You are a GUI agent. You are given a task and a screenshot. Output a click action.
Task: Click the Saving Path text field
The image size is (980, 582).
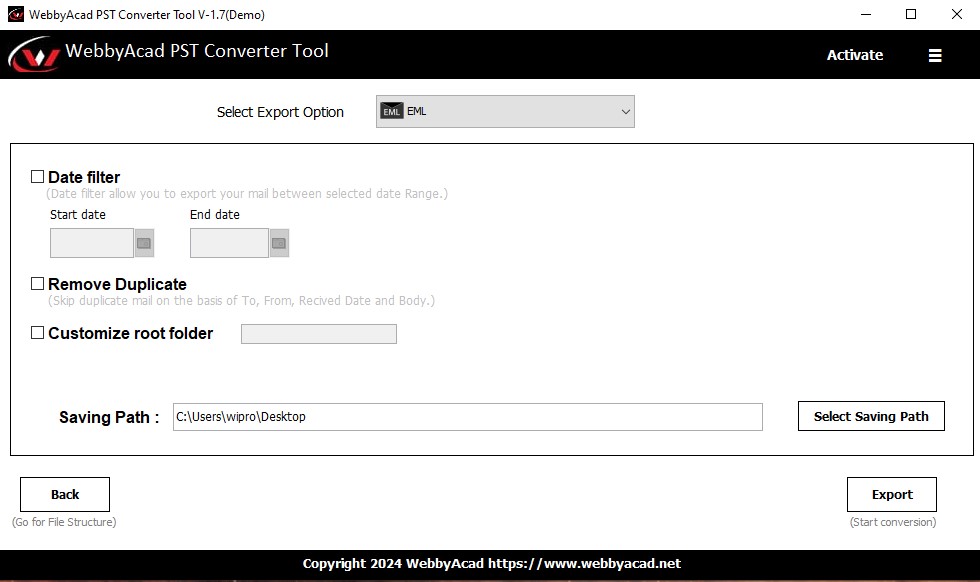[x=468, y=417]
